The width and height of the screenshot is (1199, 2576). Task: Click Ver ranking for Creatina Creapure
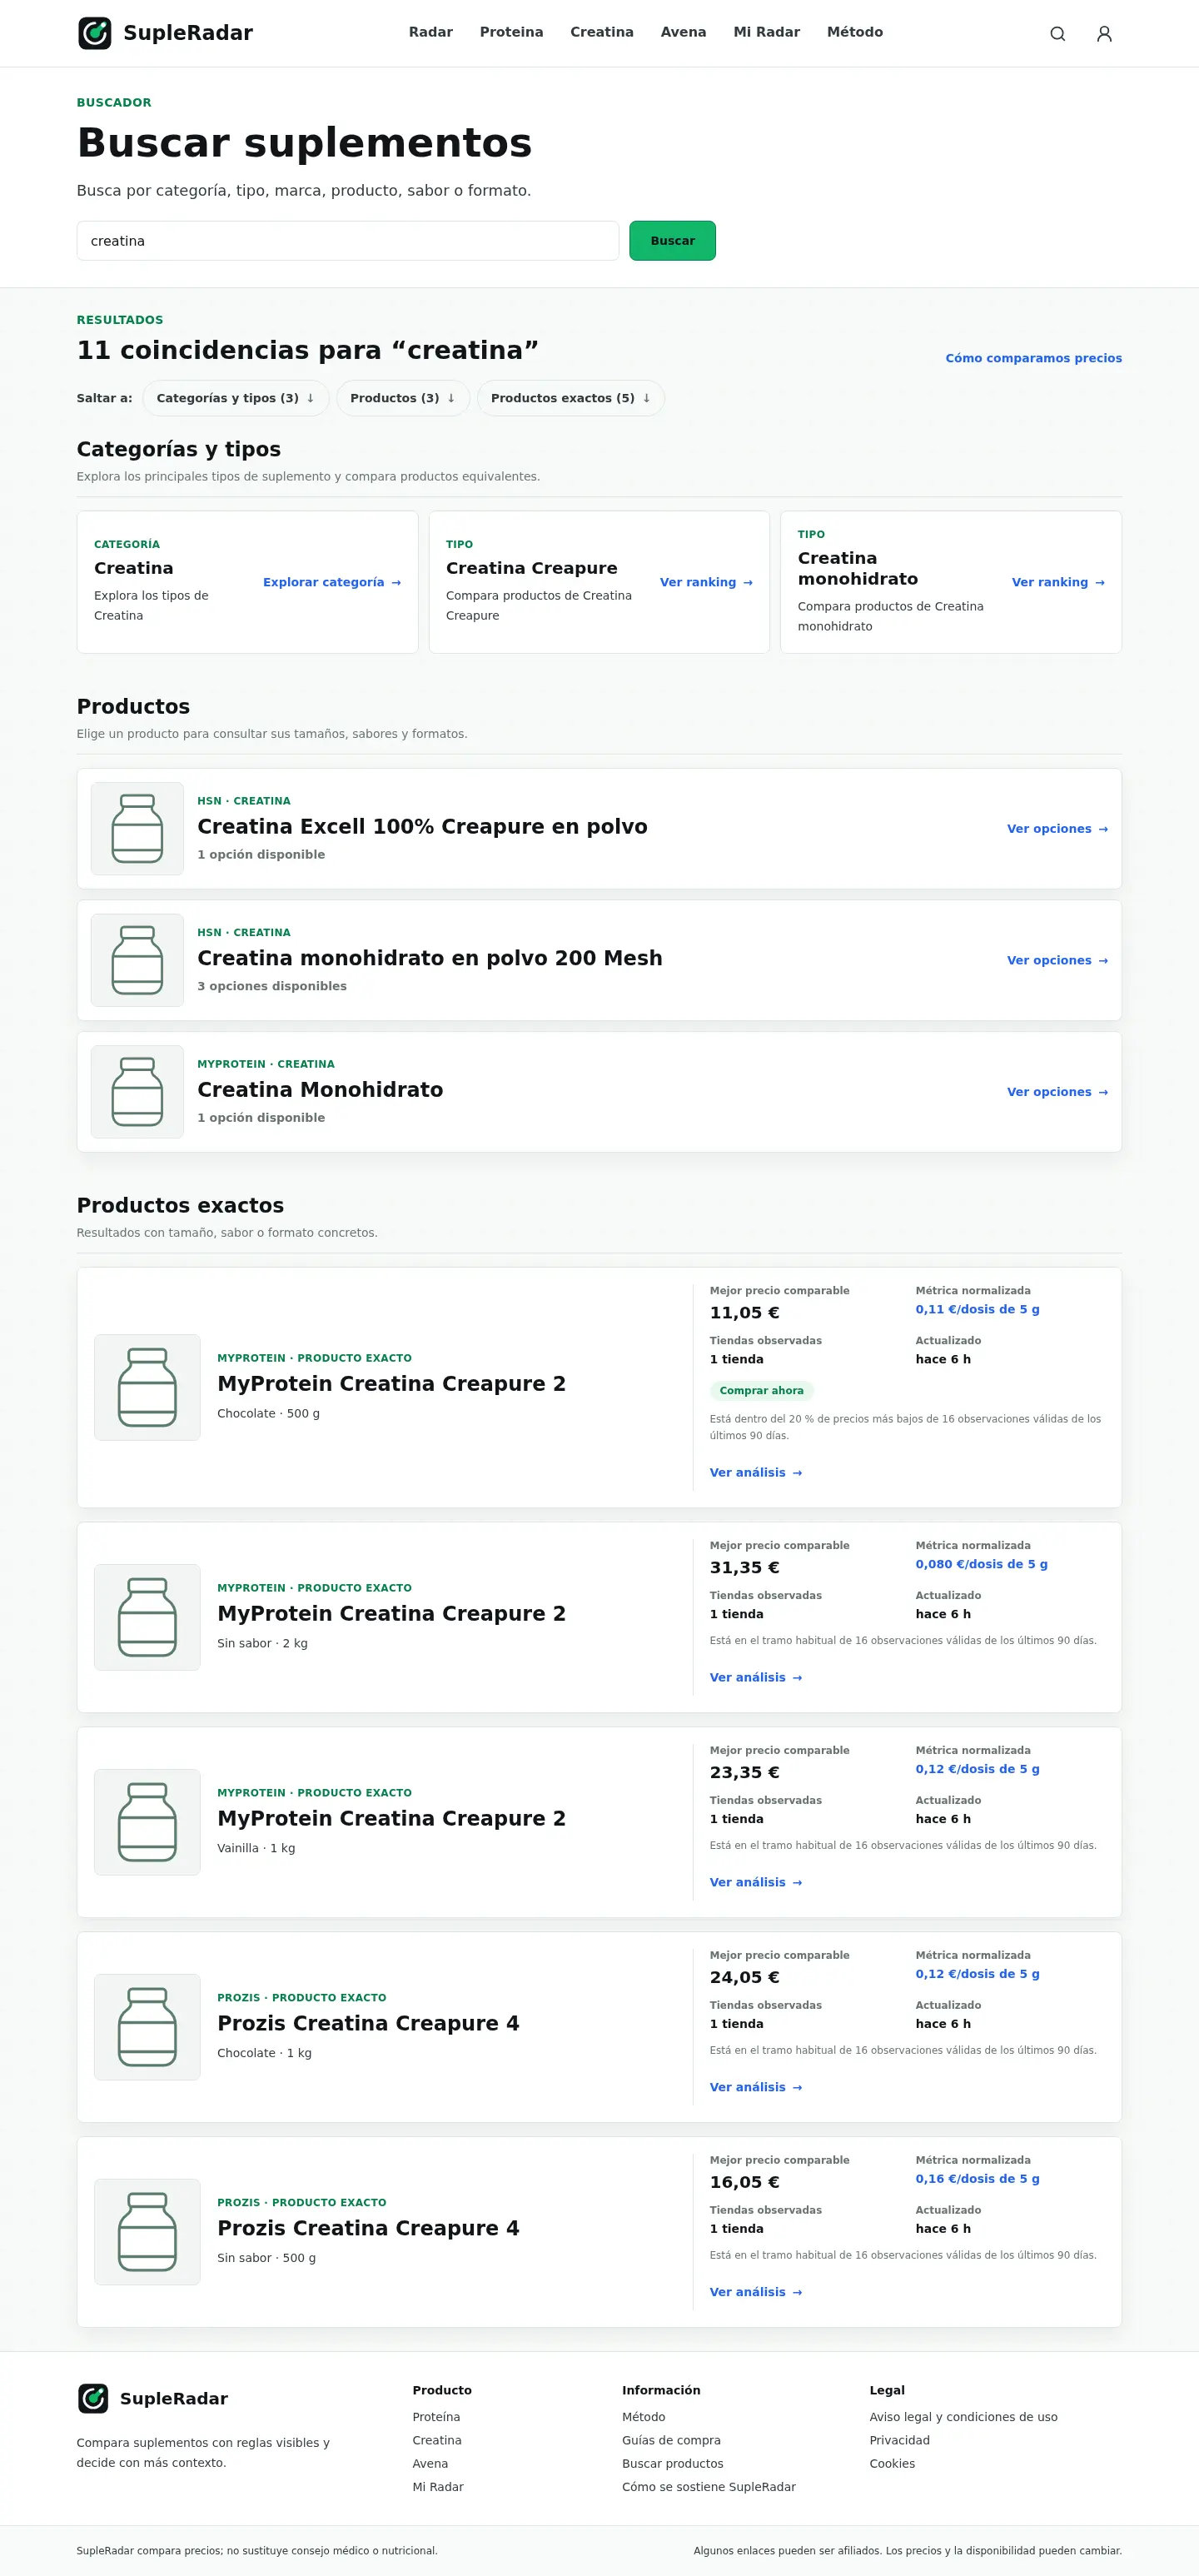coord(706,582)
